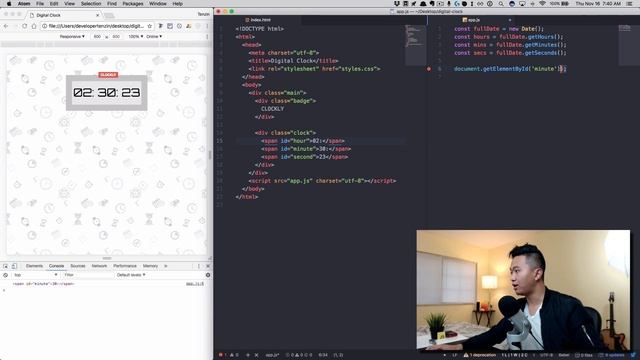This screenshot has height=360, width=640.
Task: Open Spotlight search in menu bar
Action: 501,4
